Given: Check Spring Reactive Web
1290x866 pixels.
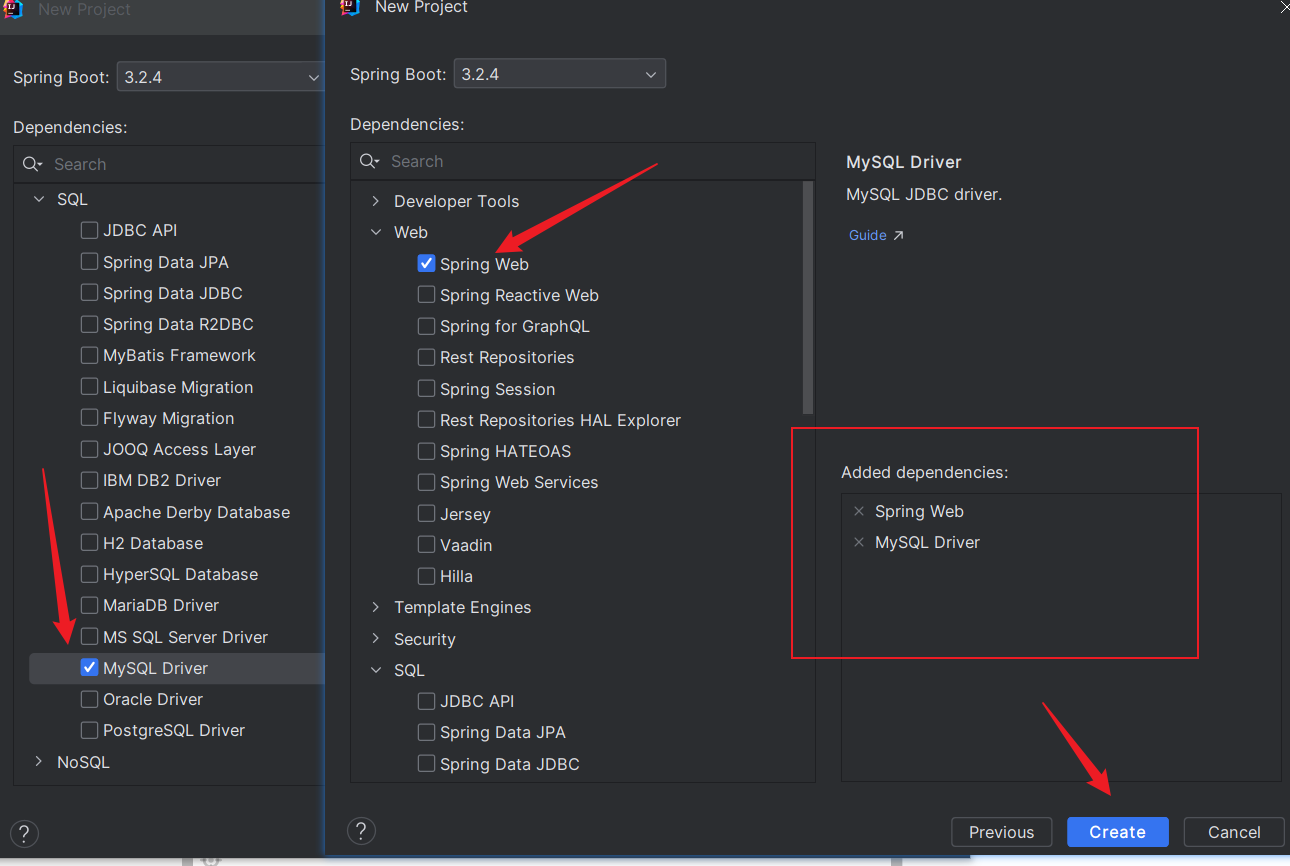Looking at the screenshot, I should pos(426,295).
